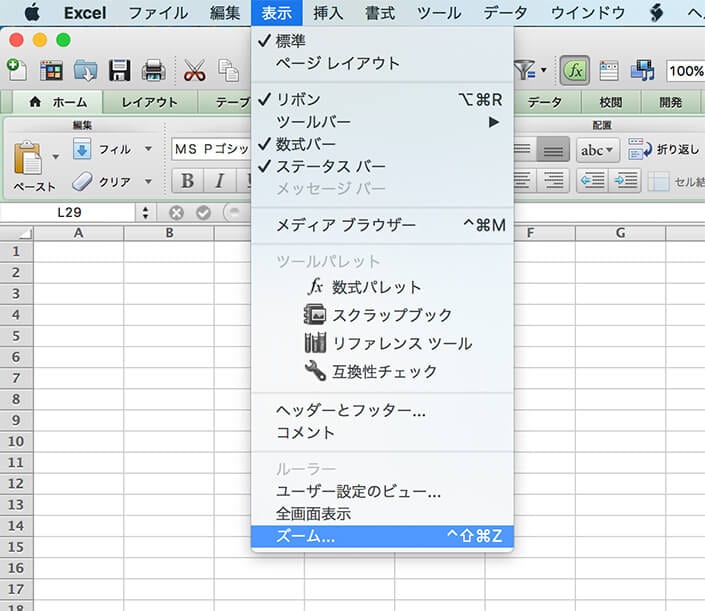
Task: Click the merge cells icon
Action: coord(659,182)
